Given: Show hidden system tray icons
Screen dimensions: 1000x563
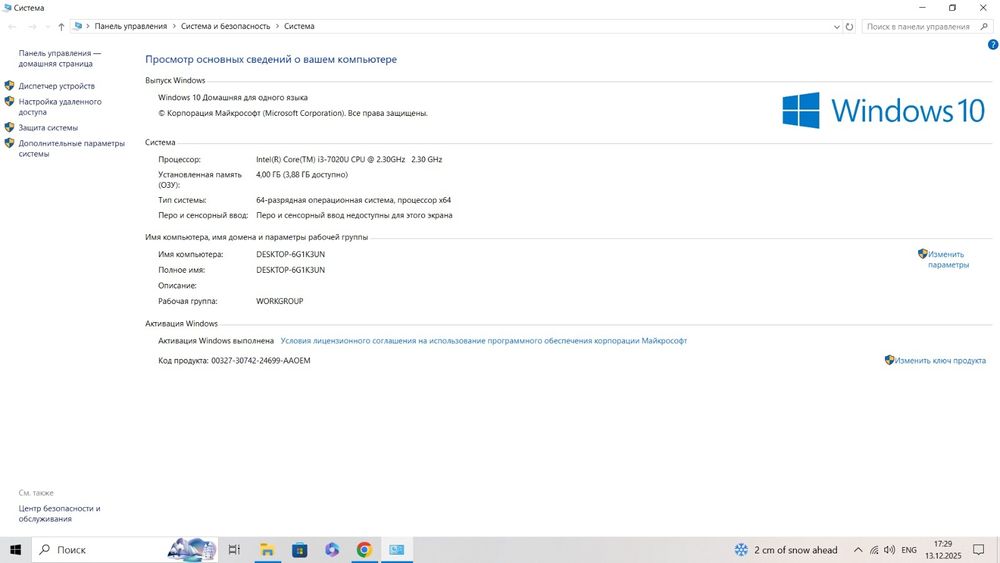Looking at the screenshot, I should tap(858, 550).
